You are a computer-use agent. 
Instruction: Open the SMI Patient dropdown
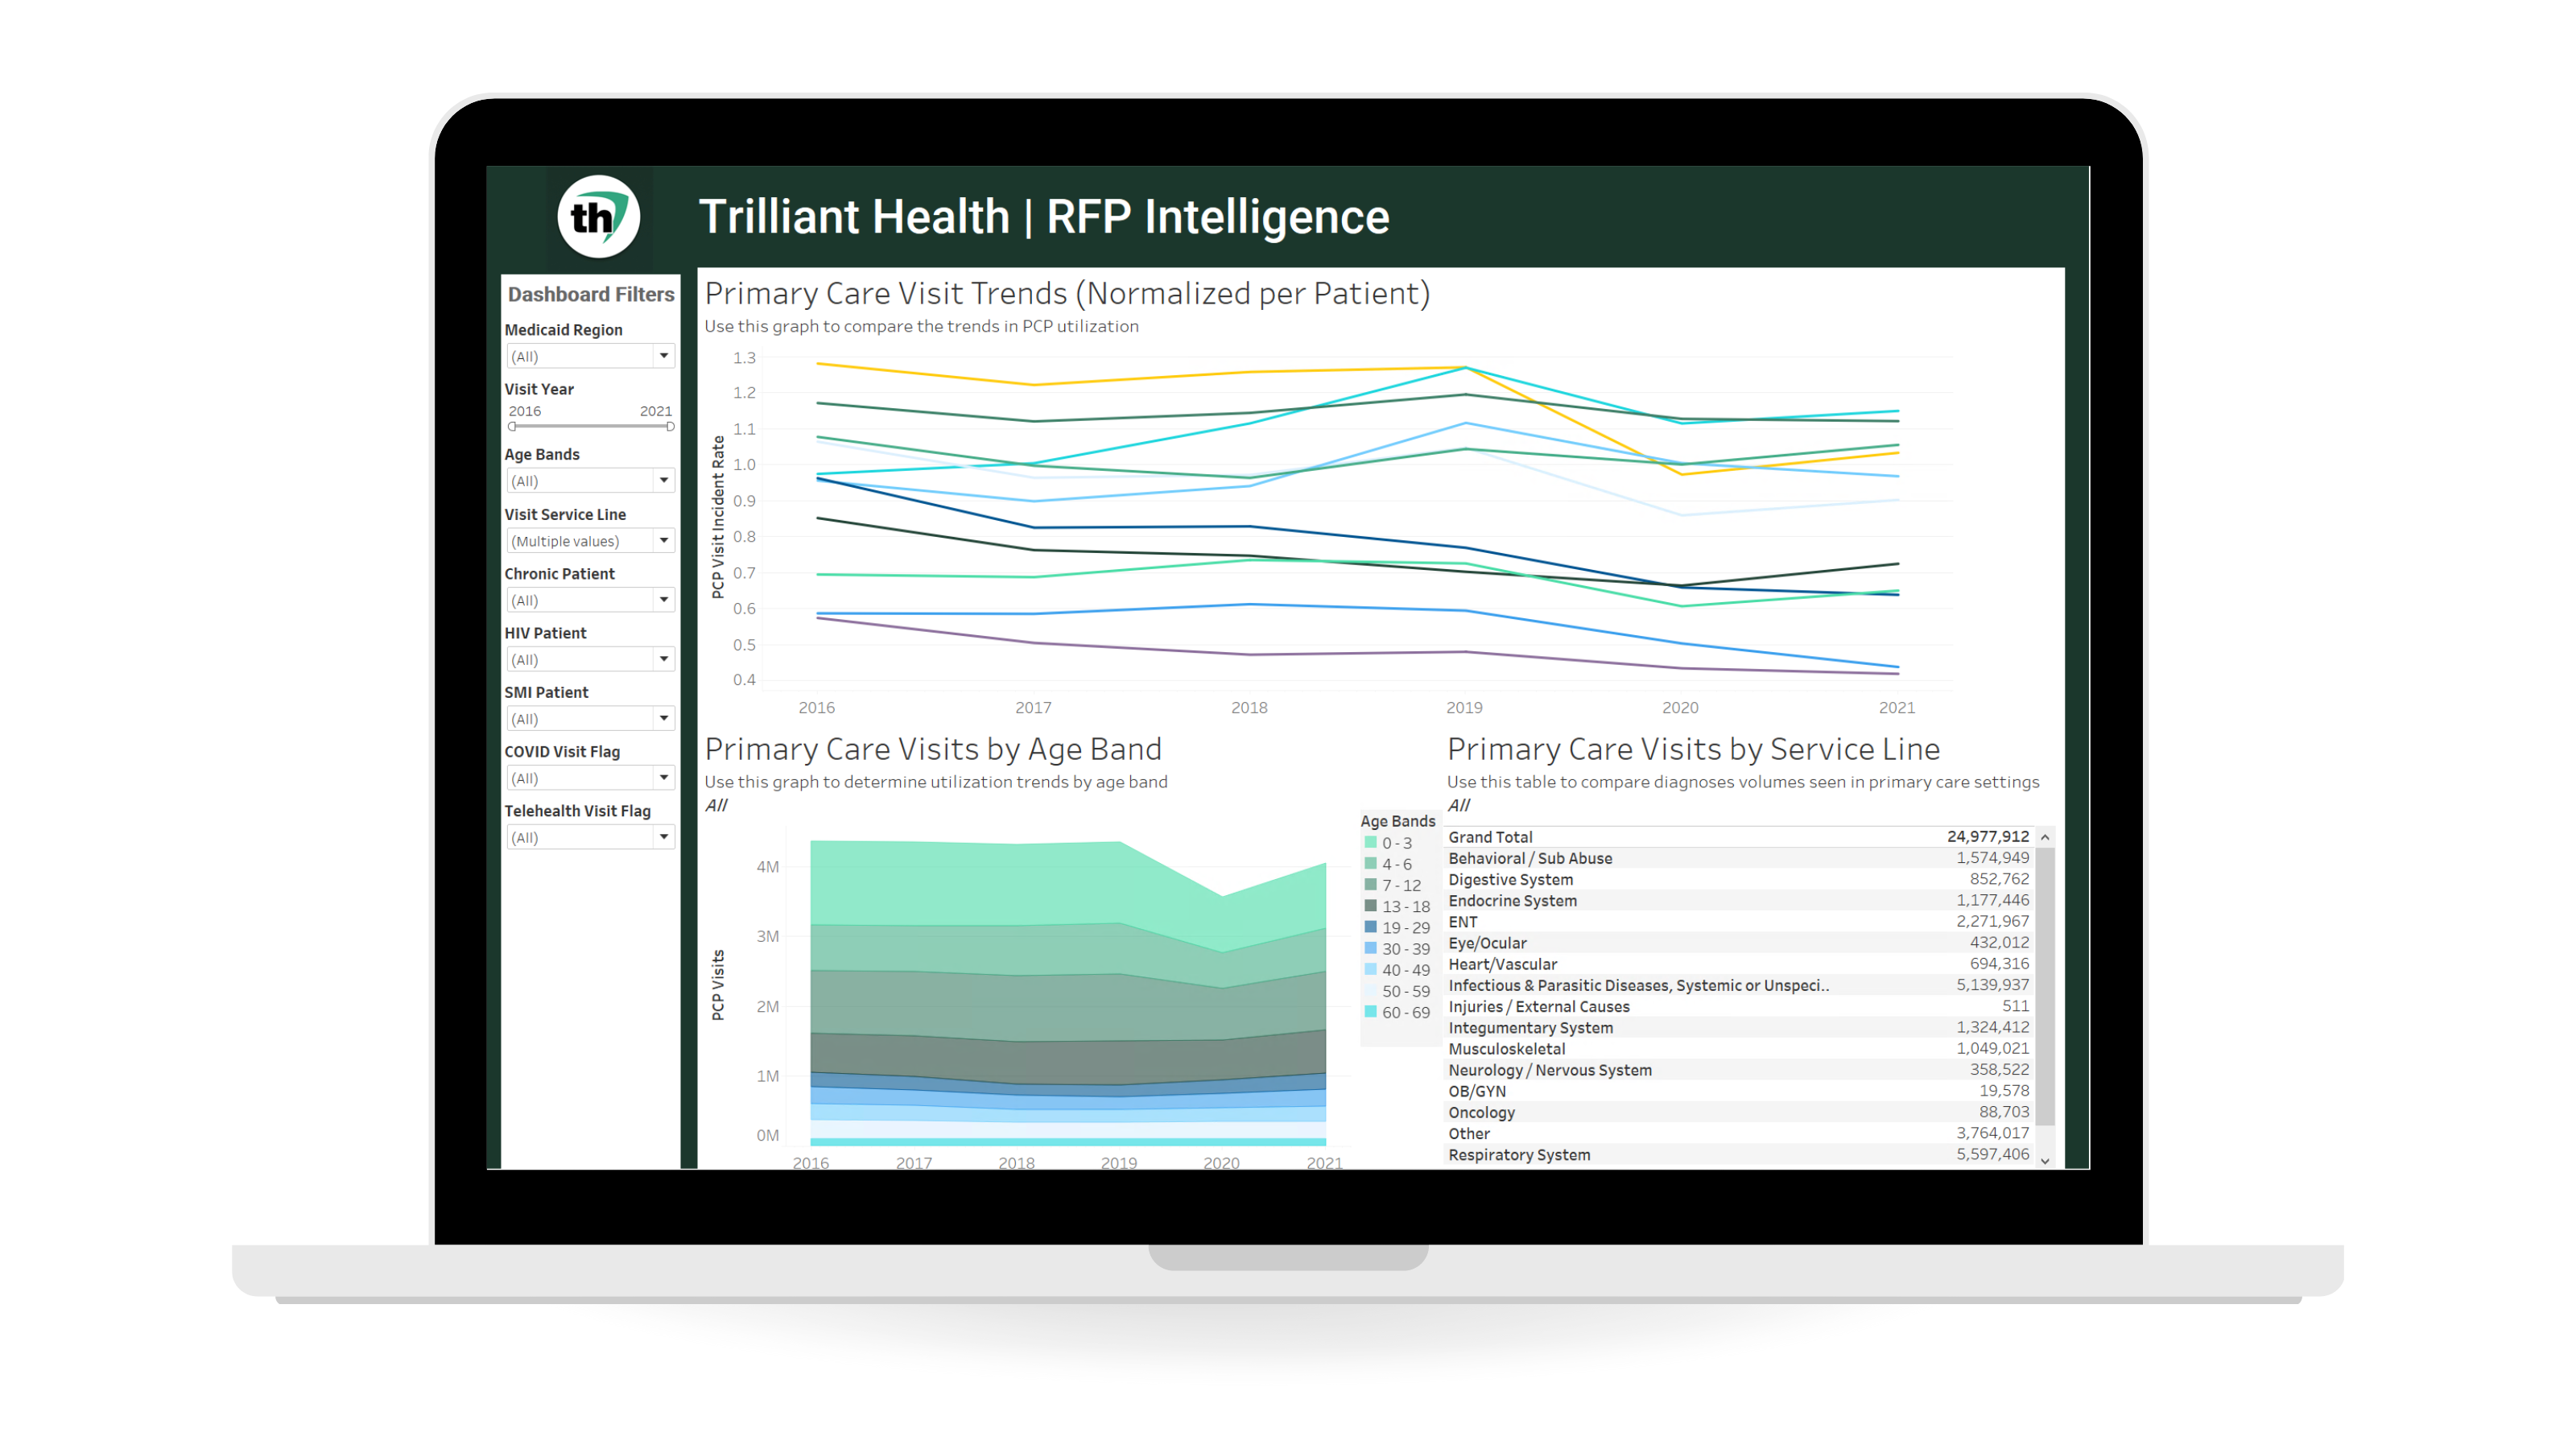point(590,719)
